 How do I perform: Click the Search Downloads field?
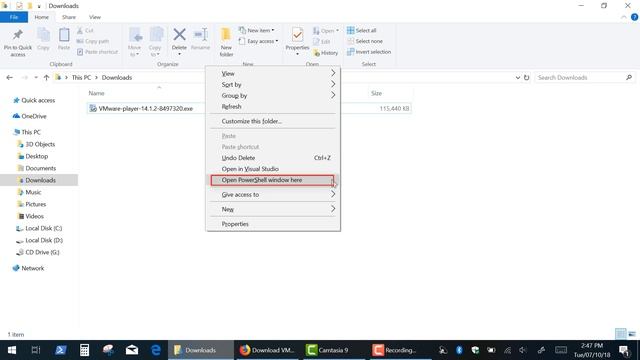coord(584,78)
